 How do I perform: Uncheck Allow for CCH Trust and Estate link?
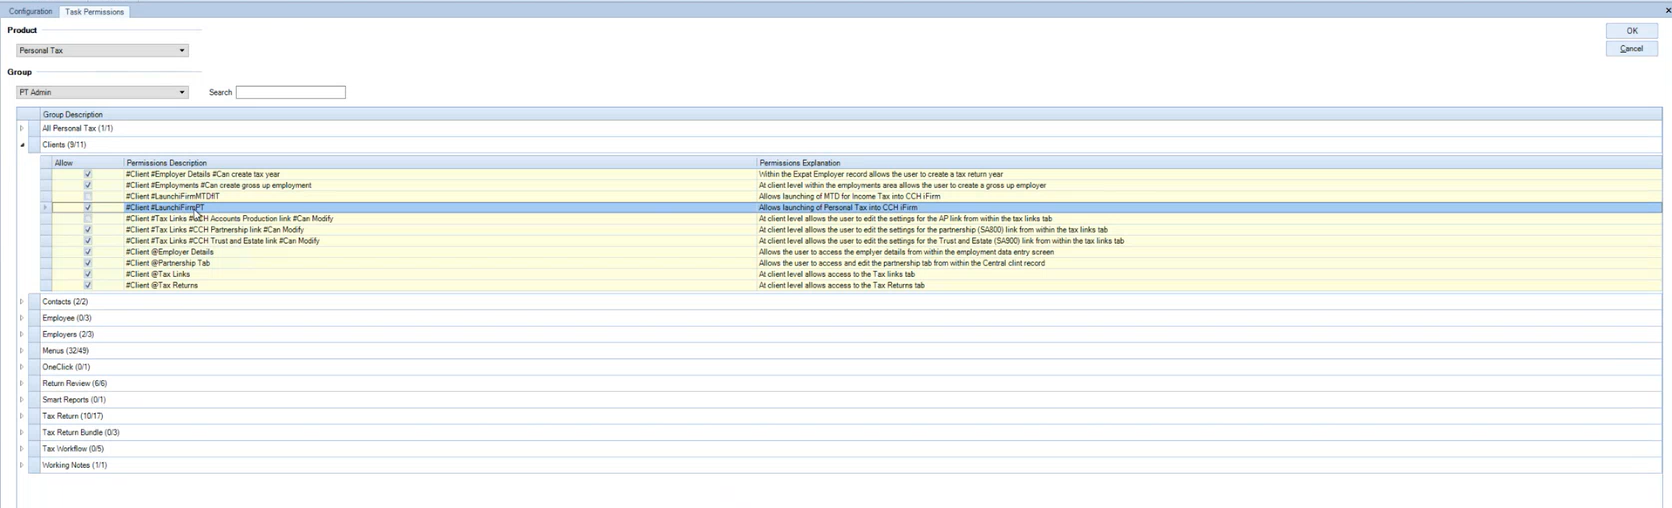pos(88,241)
